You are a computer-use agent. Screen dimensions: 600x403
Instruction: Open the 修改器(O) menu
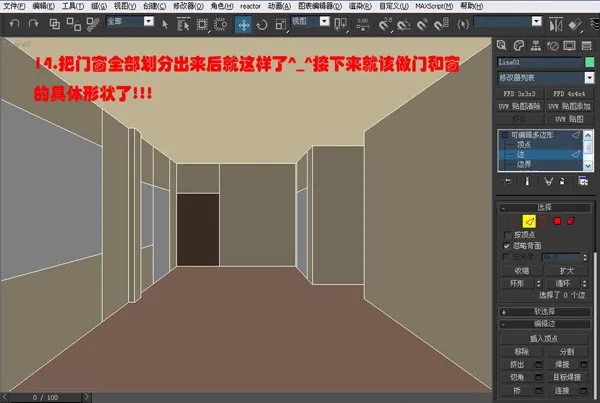[188, 6]
